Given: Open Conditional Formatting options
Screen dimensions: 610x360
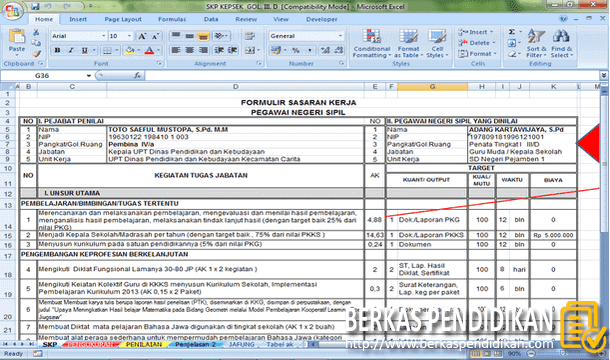Looking at the screenshot, I should coord(372,43).
